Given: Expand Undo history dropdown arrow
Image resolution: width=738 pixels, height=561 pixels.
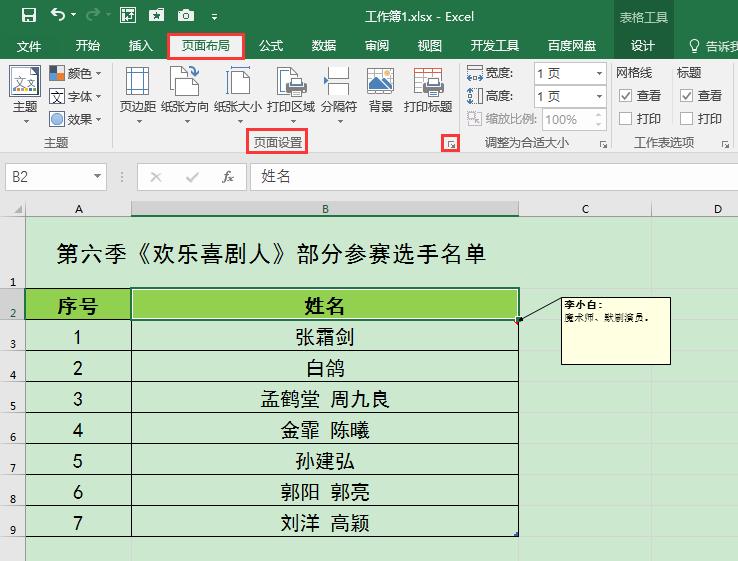Looking at the screenshot, I should (x=74, y=15).
